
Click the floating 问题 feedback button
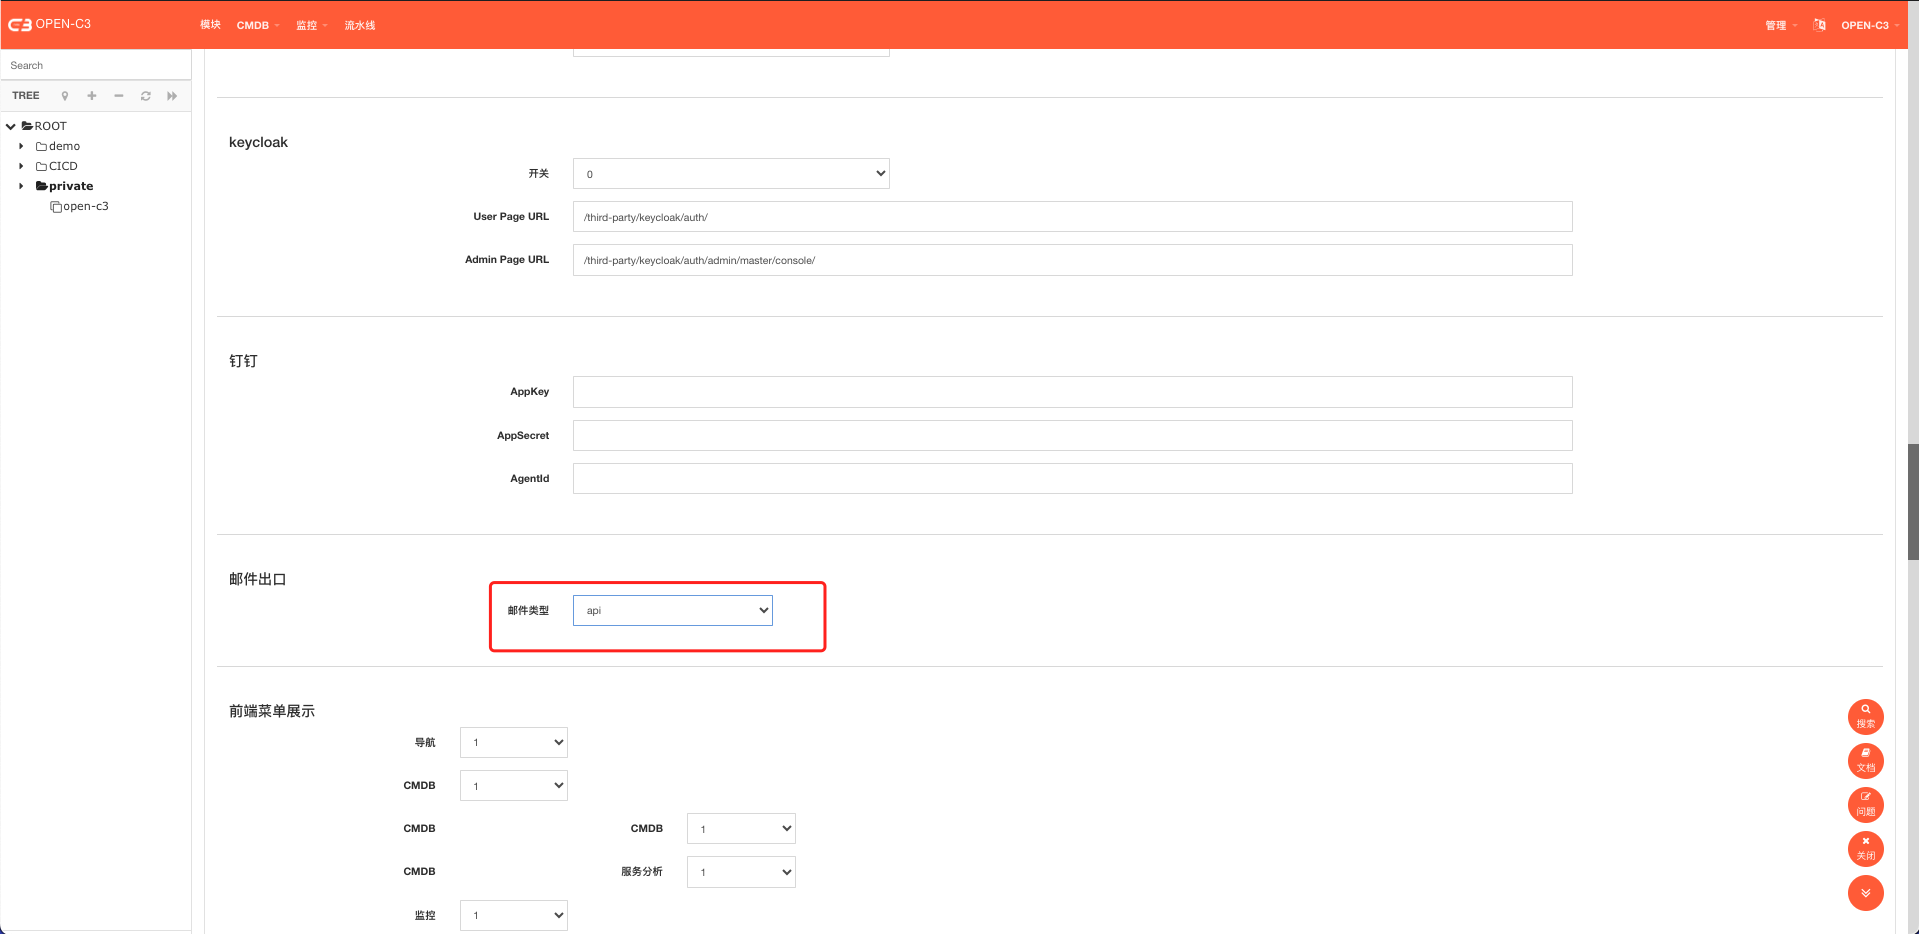click(x=1865, y=805)
